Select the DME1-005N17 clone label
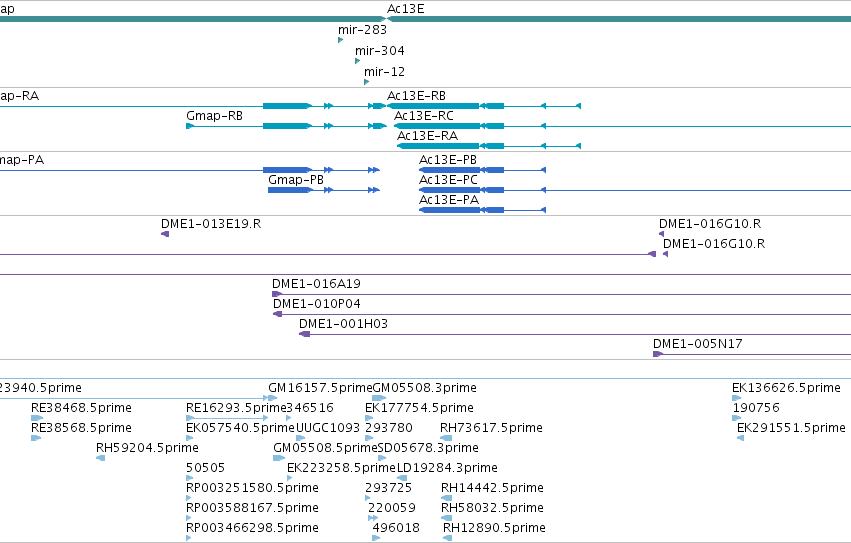The width and height of the screenshot is (851, 543). pyautogui.click(x=697, y=344)
